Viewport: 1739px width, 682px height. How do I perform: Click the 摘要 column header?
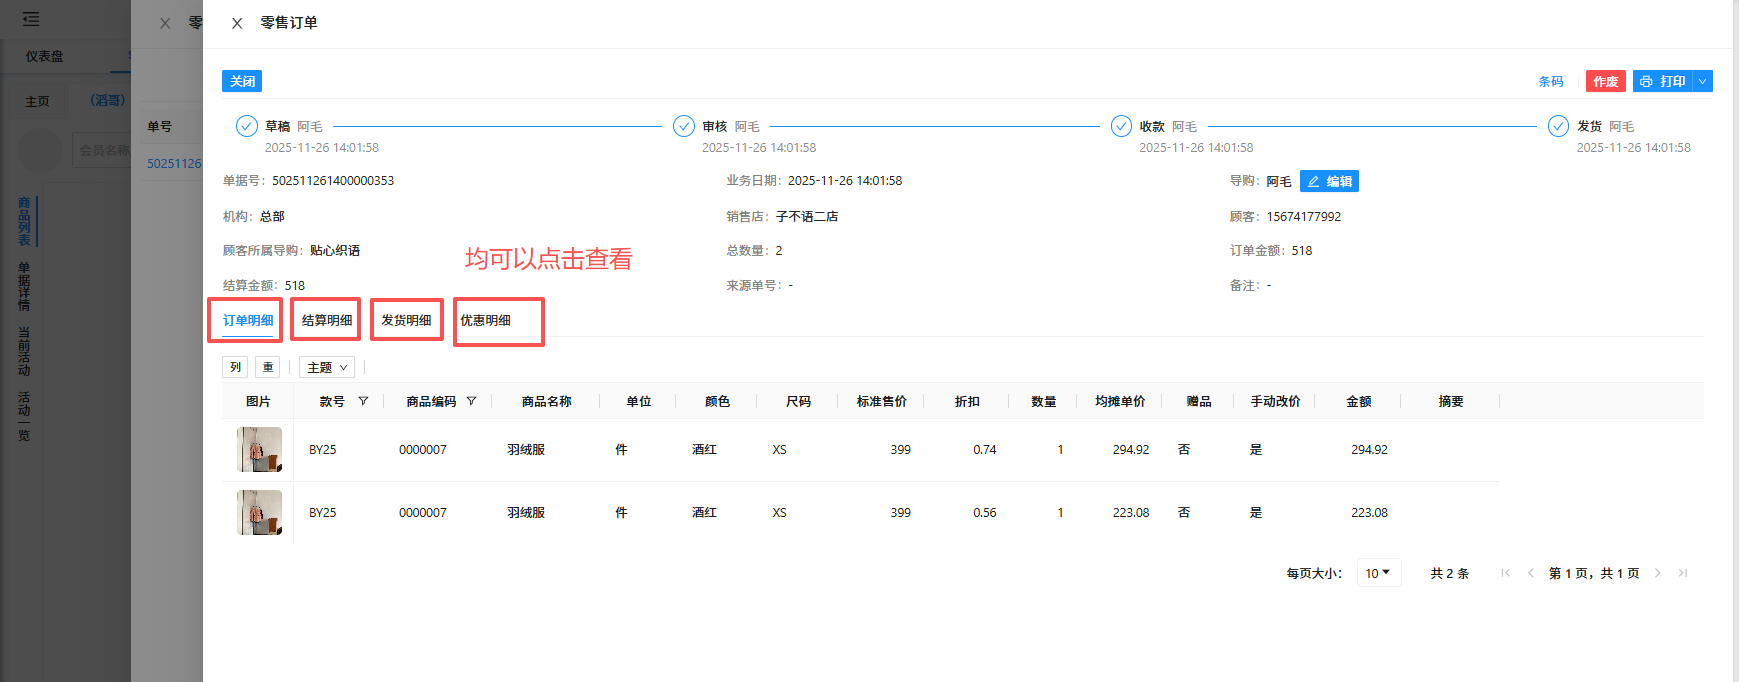(x=1451, y=401)
